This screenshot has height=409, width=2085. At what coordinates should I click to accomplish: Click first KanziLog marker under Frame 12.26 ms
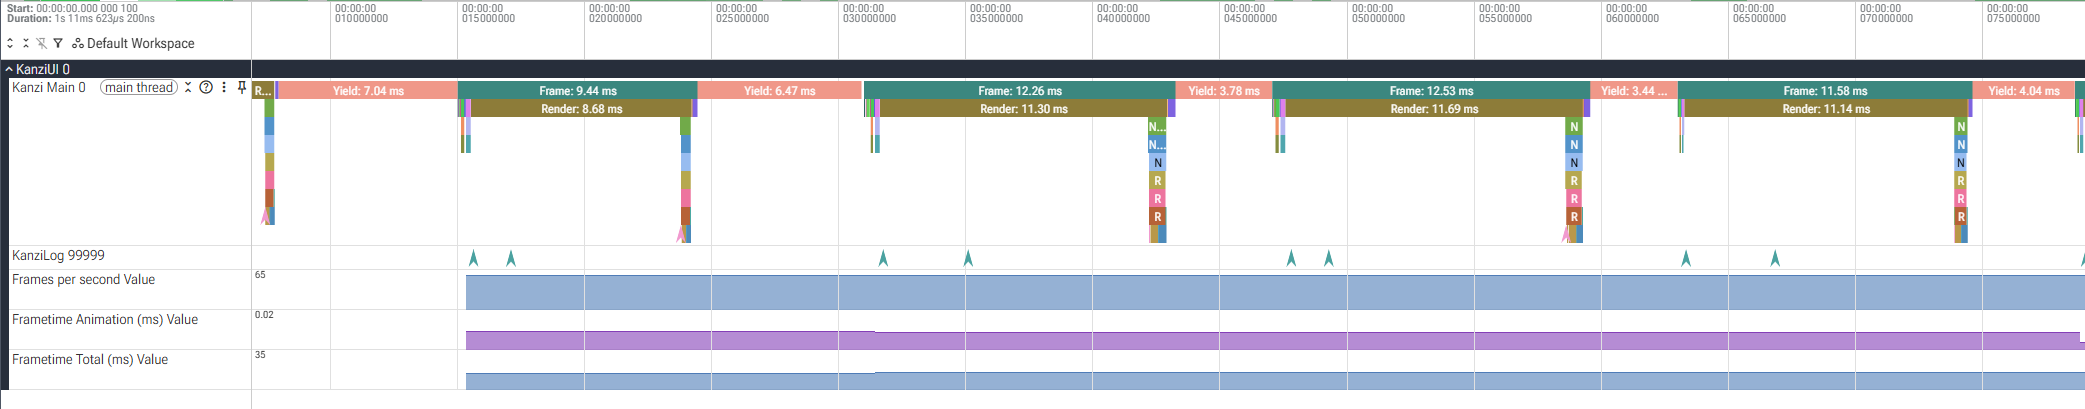(883, 258)
